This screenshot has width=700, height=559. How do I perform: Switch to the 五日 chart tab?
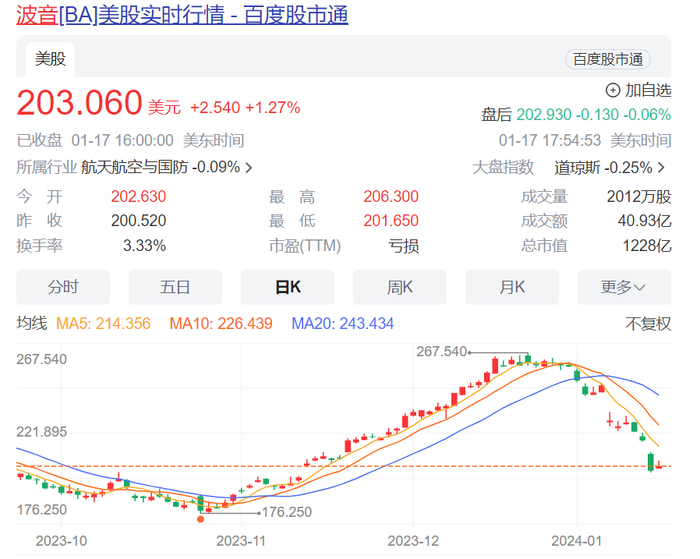click(x=175, y=287)
